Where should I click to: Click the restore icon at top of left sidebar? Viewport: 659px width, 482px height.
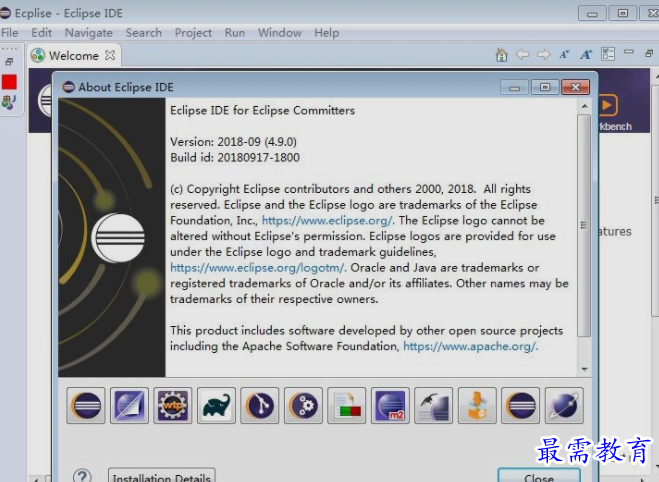pos(9,62)
